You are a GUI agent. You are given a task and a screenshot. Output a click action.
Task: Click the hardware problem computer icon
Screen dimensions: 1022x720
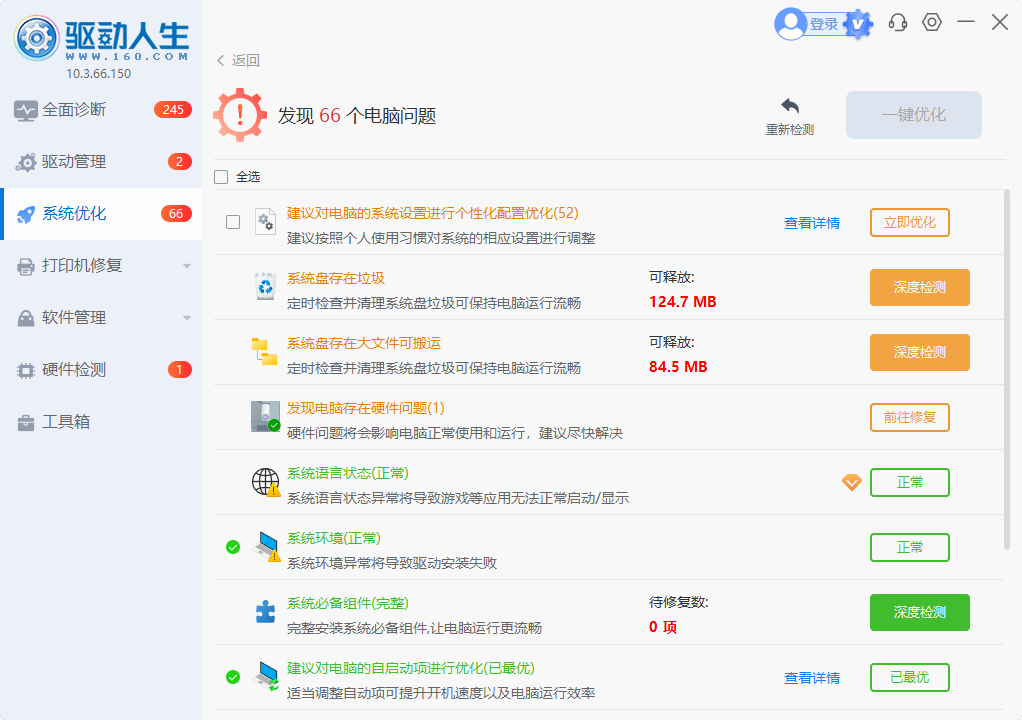pos(265,416)
